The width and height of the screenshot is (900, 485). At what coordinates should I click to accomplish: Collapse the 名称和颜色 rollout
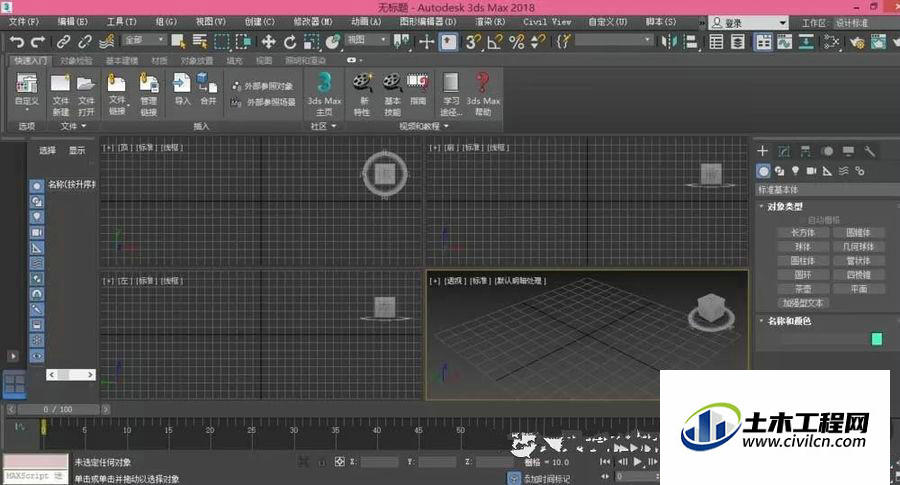tap(789, 321)
